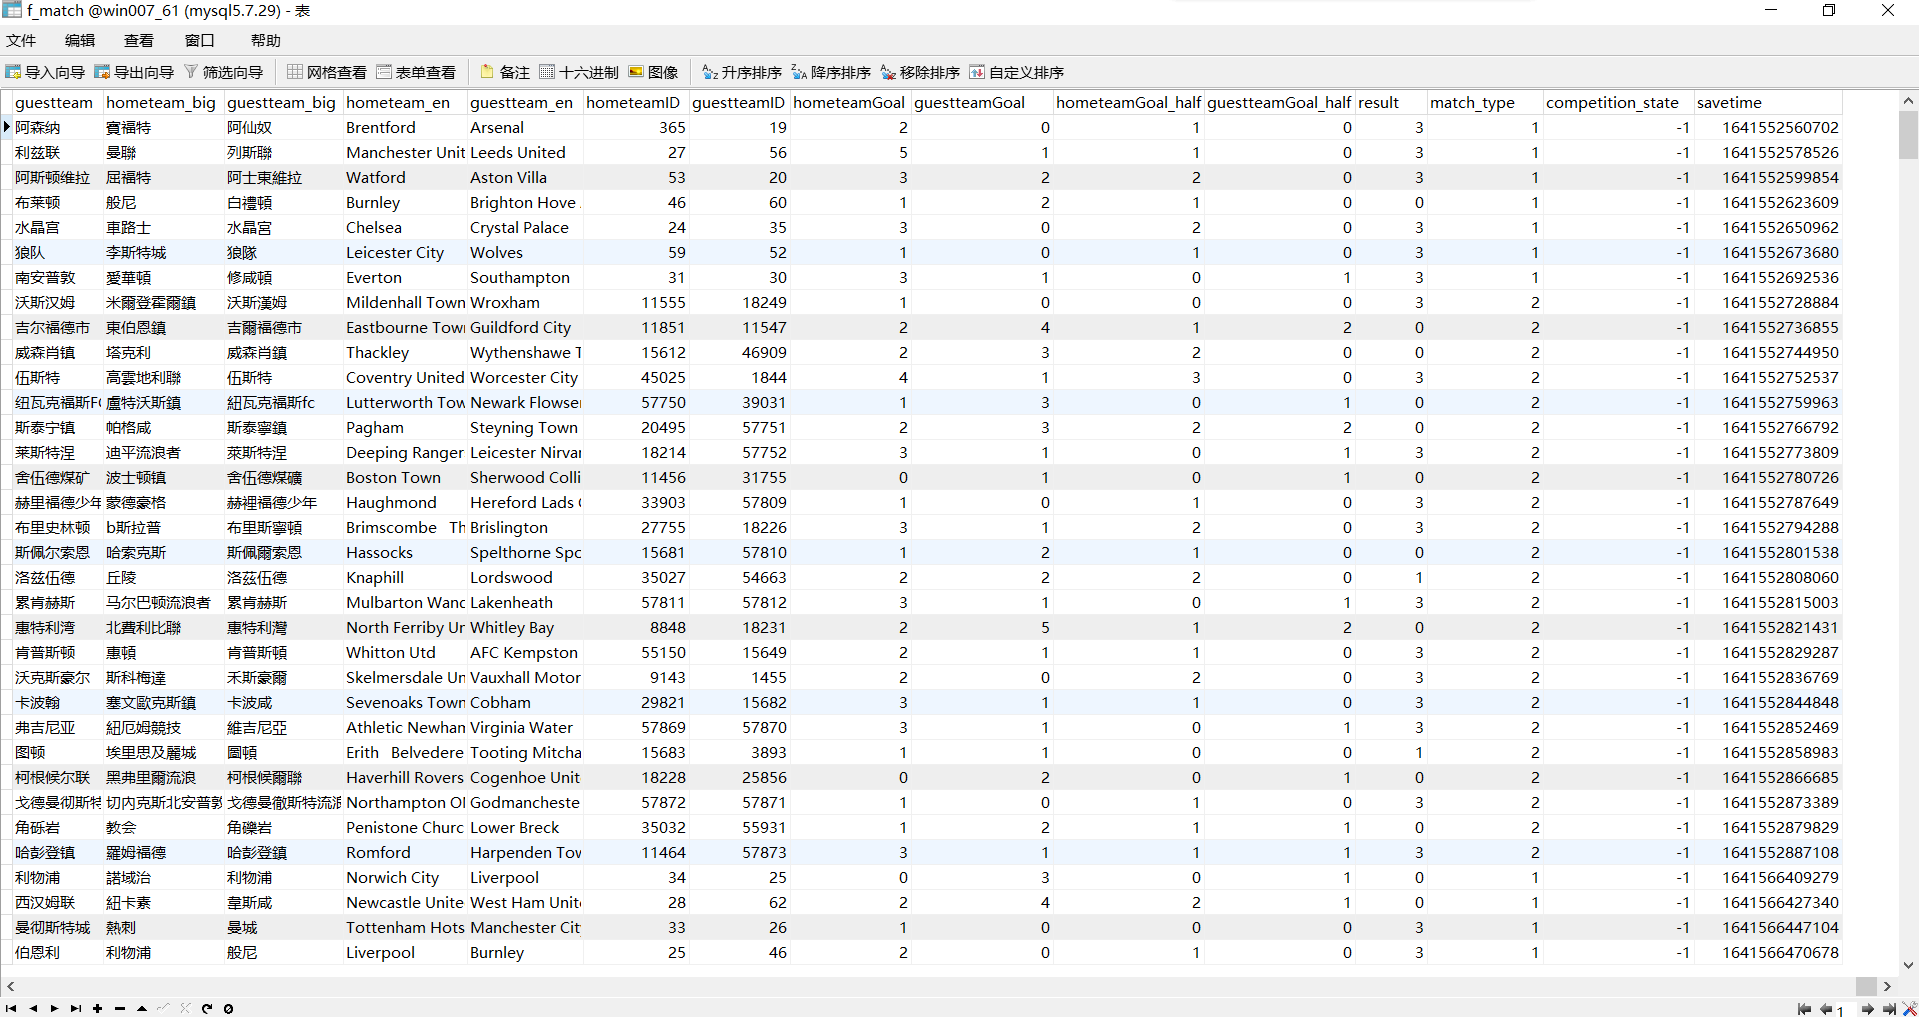Click the competition_state column header
This screenshot has width=1919, height=1017.
1618,102
